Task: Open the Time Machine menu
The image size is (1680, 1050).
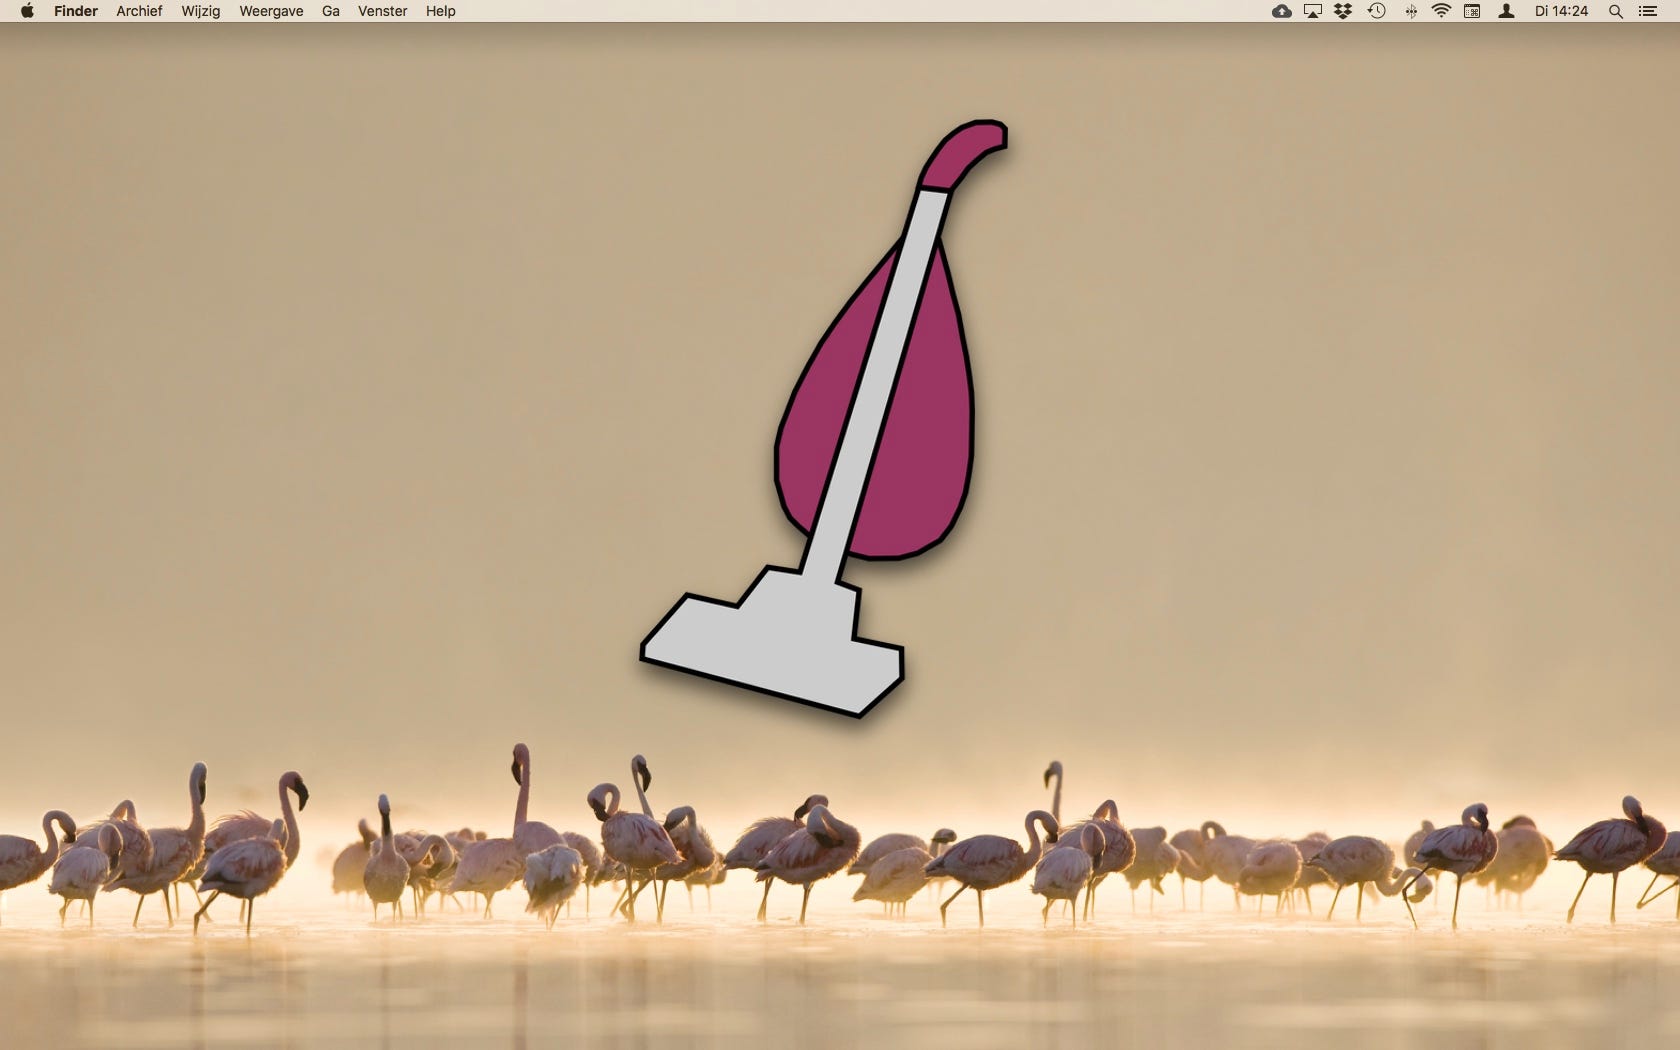Action: tap(1377, 11)
